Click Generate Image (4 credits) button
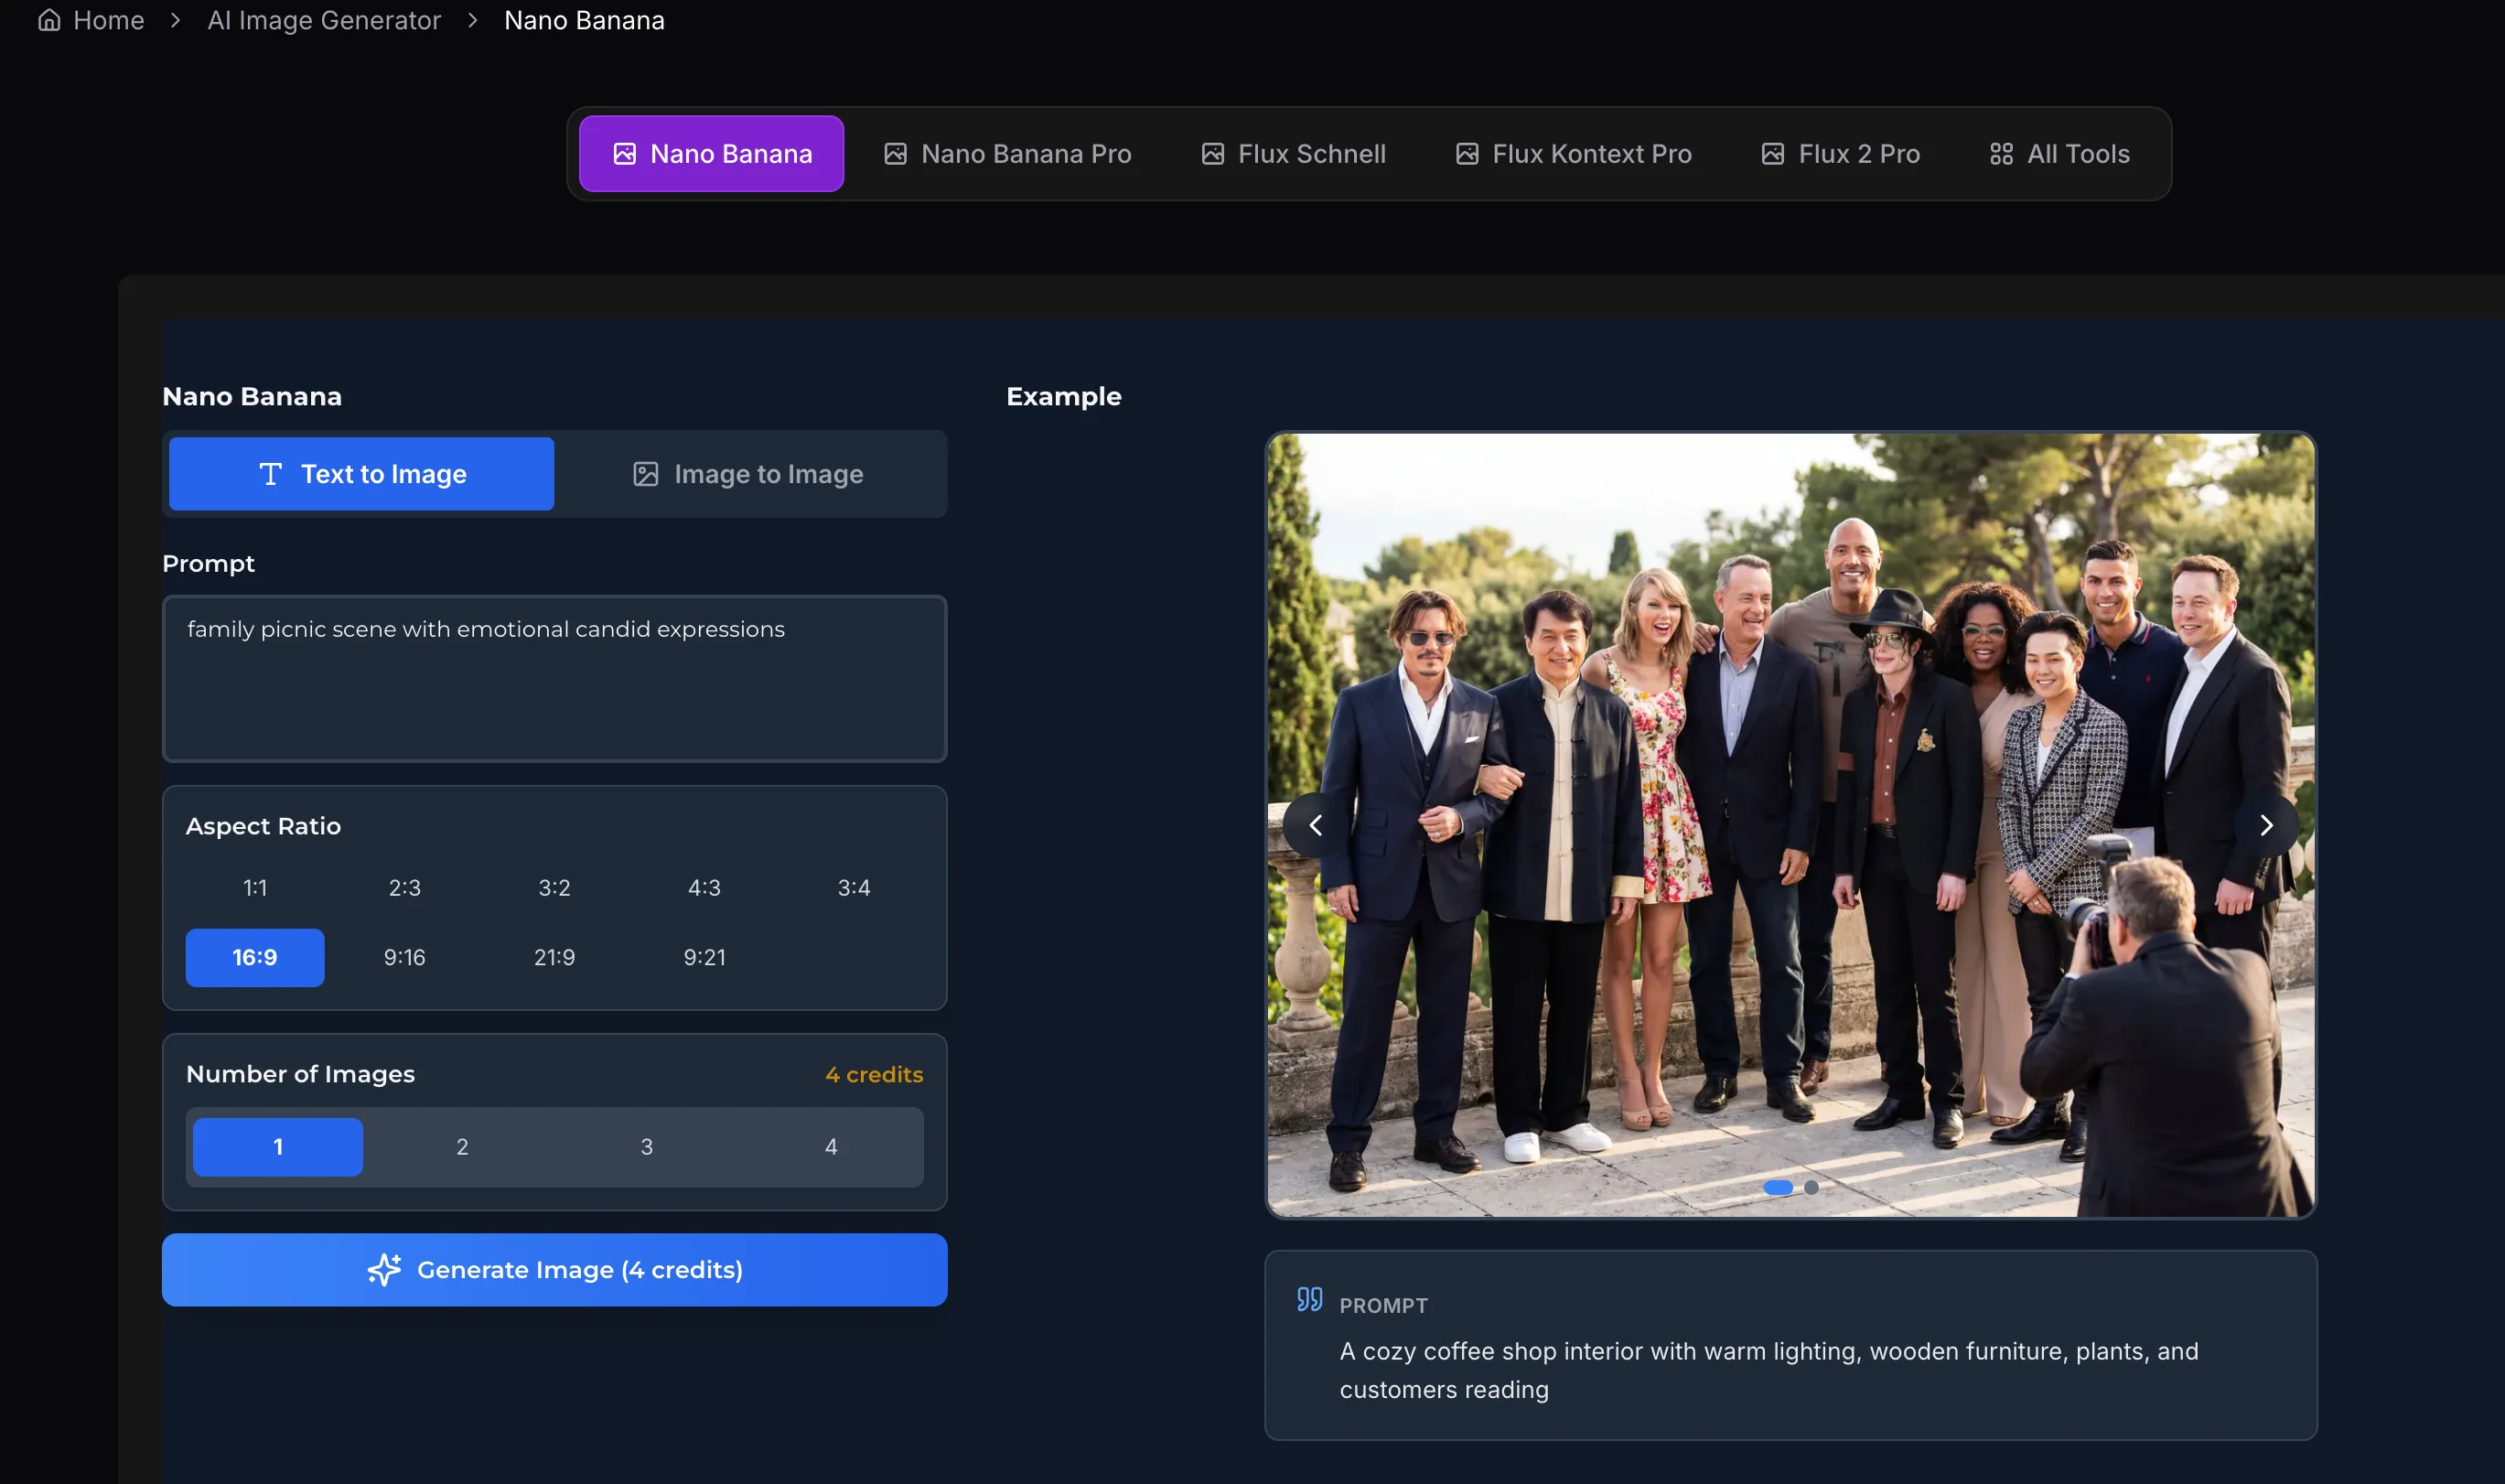 (554, 1269)
